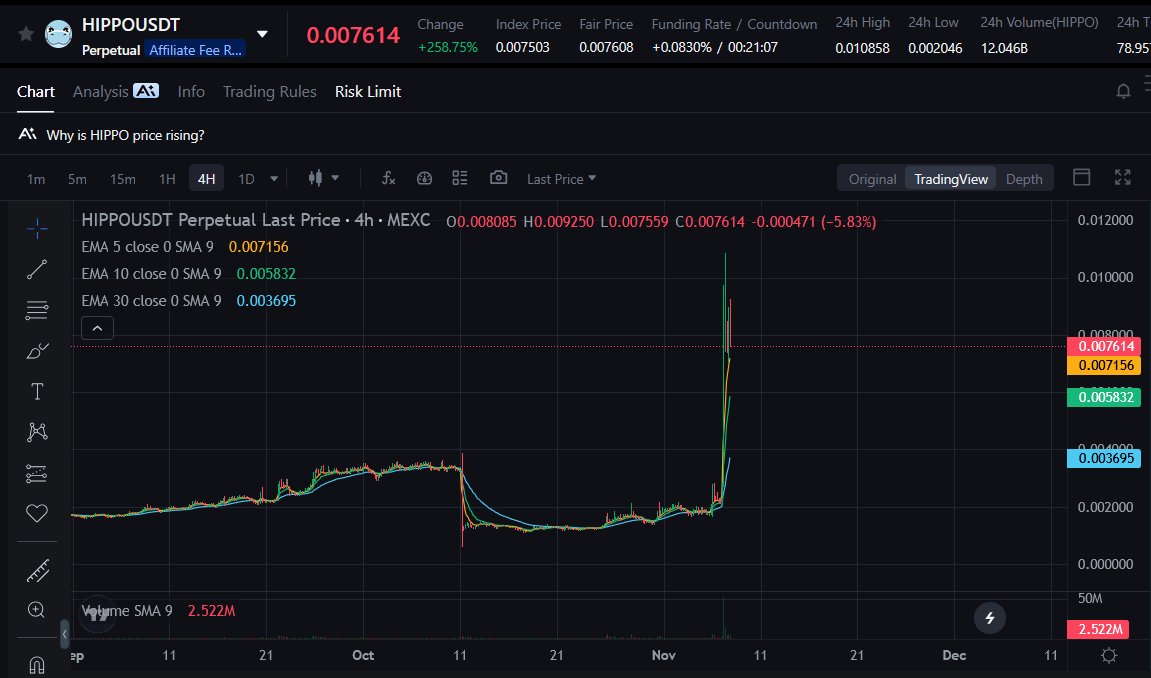The width and height of the screenshot is (1151, 678).
Task: Open the XABCD pattern tool
Action: click(37, 430)
